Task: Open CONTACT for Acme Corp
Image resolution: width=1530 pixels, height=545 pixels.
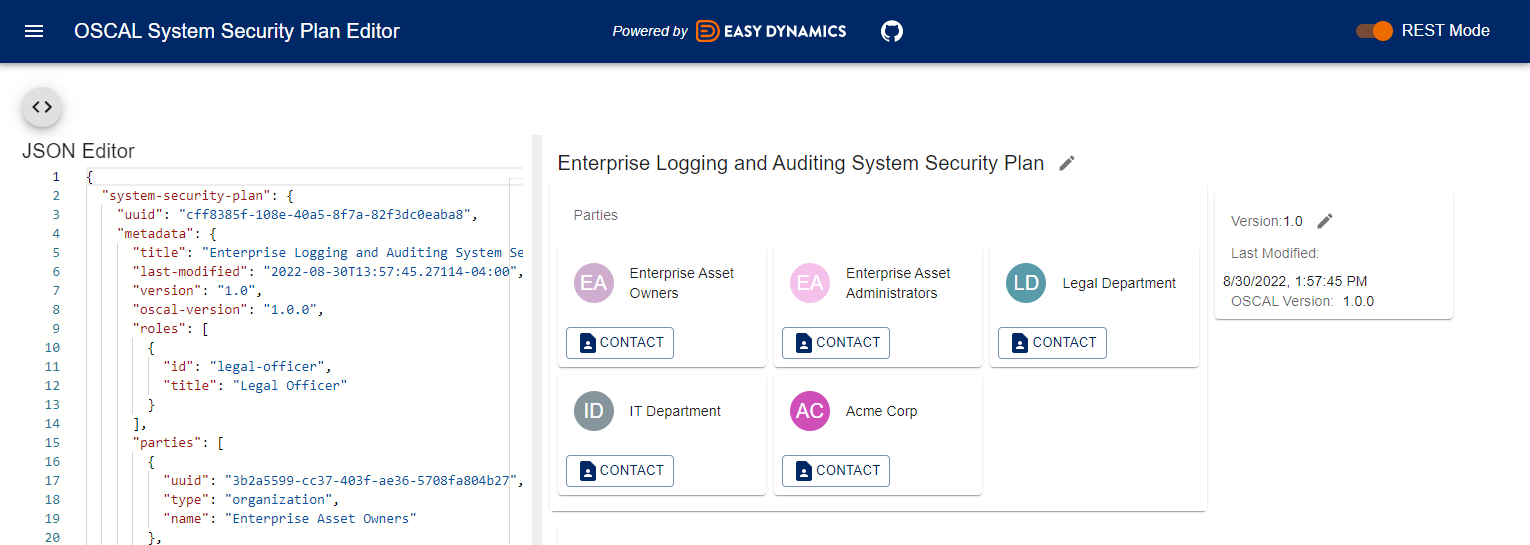Action: pyautogui.click(x=836, y=471)
